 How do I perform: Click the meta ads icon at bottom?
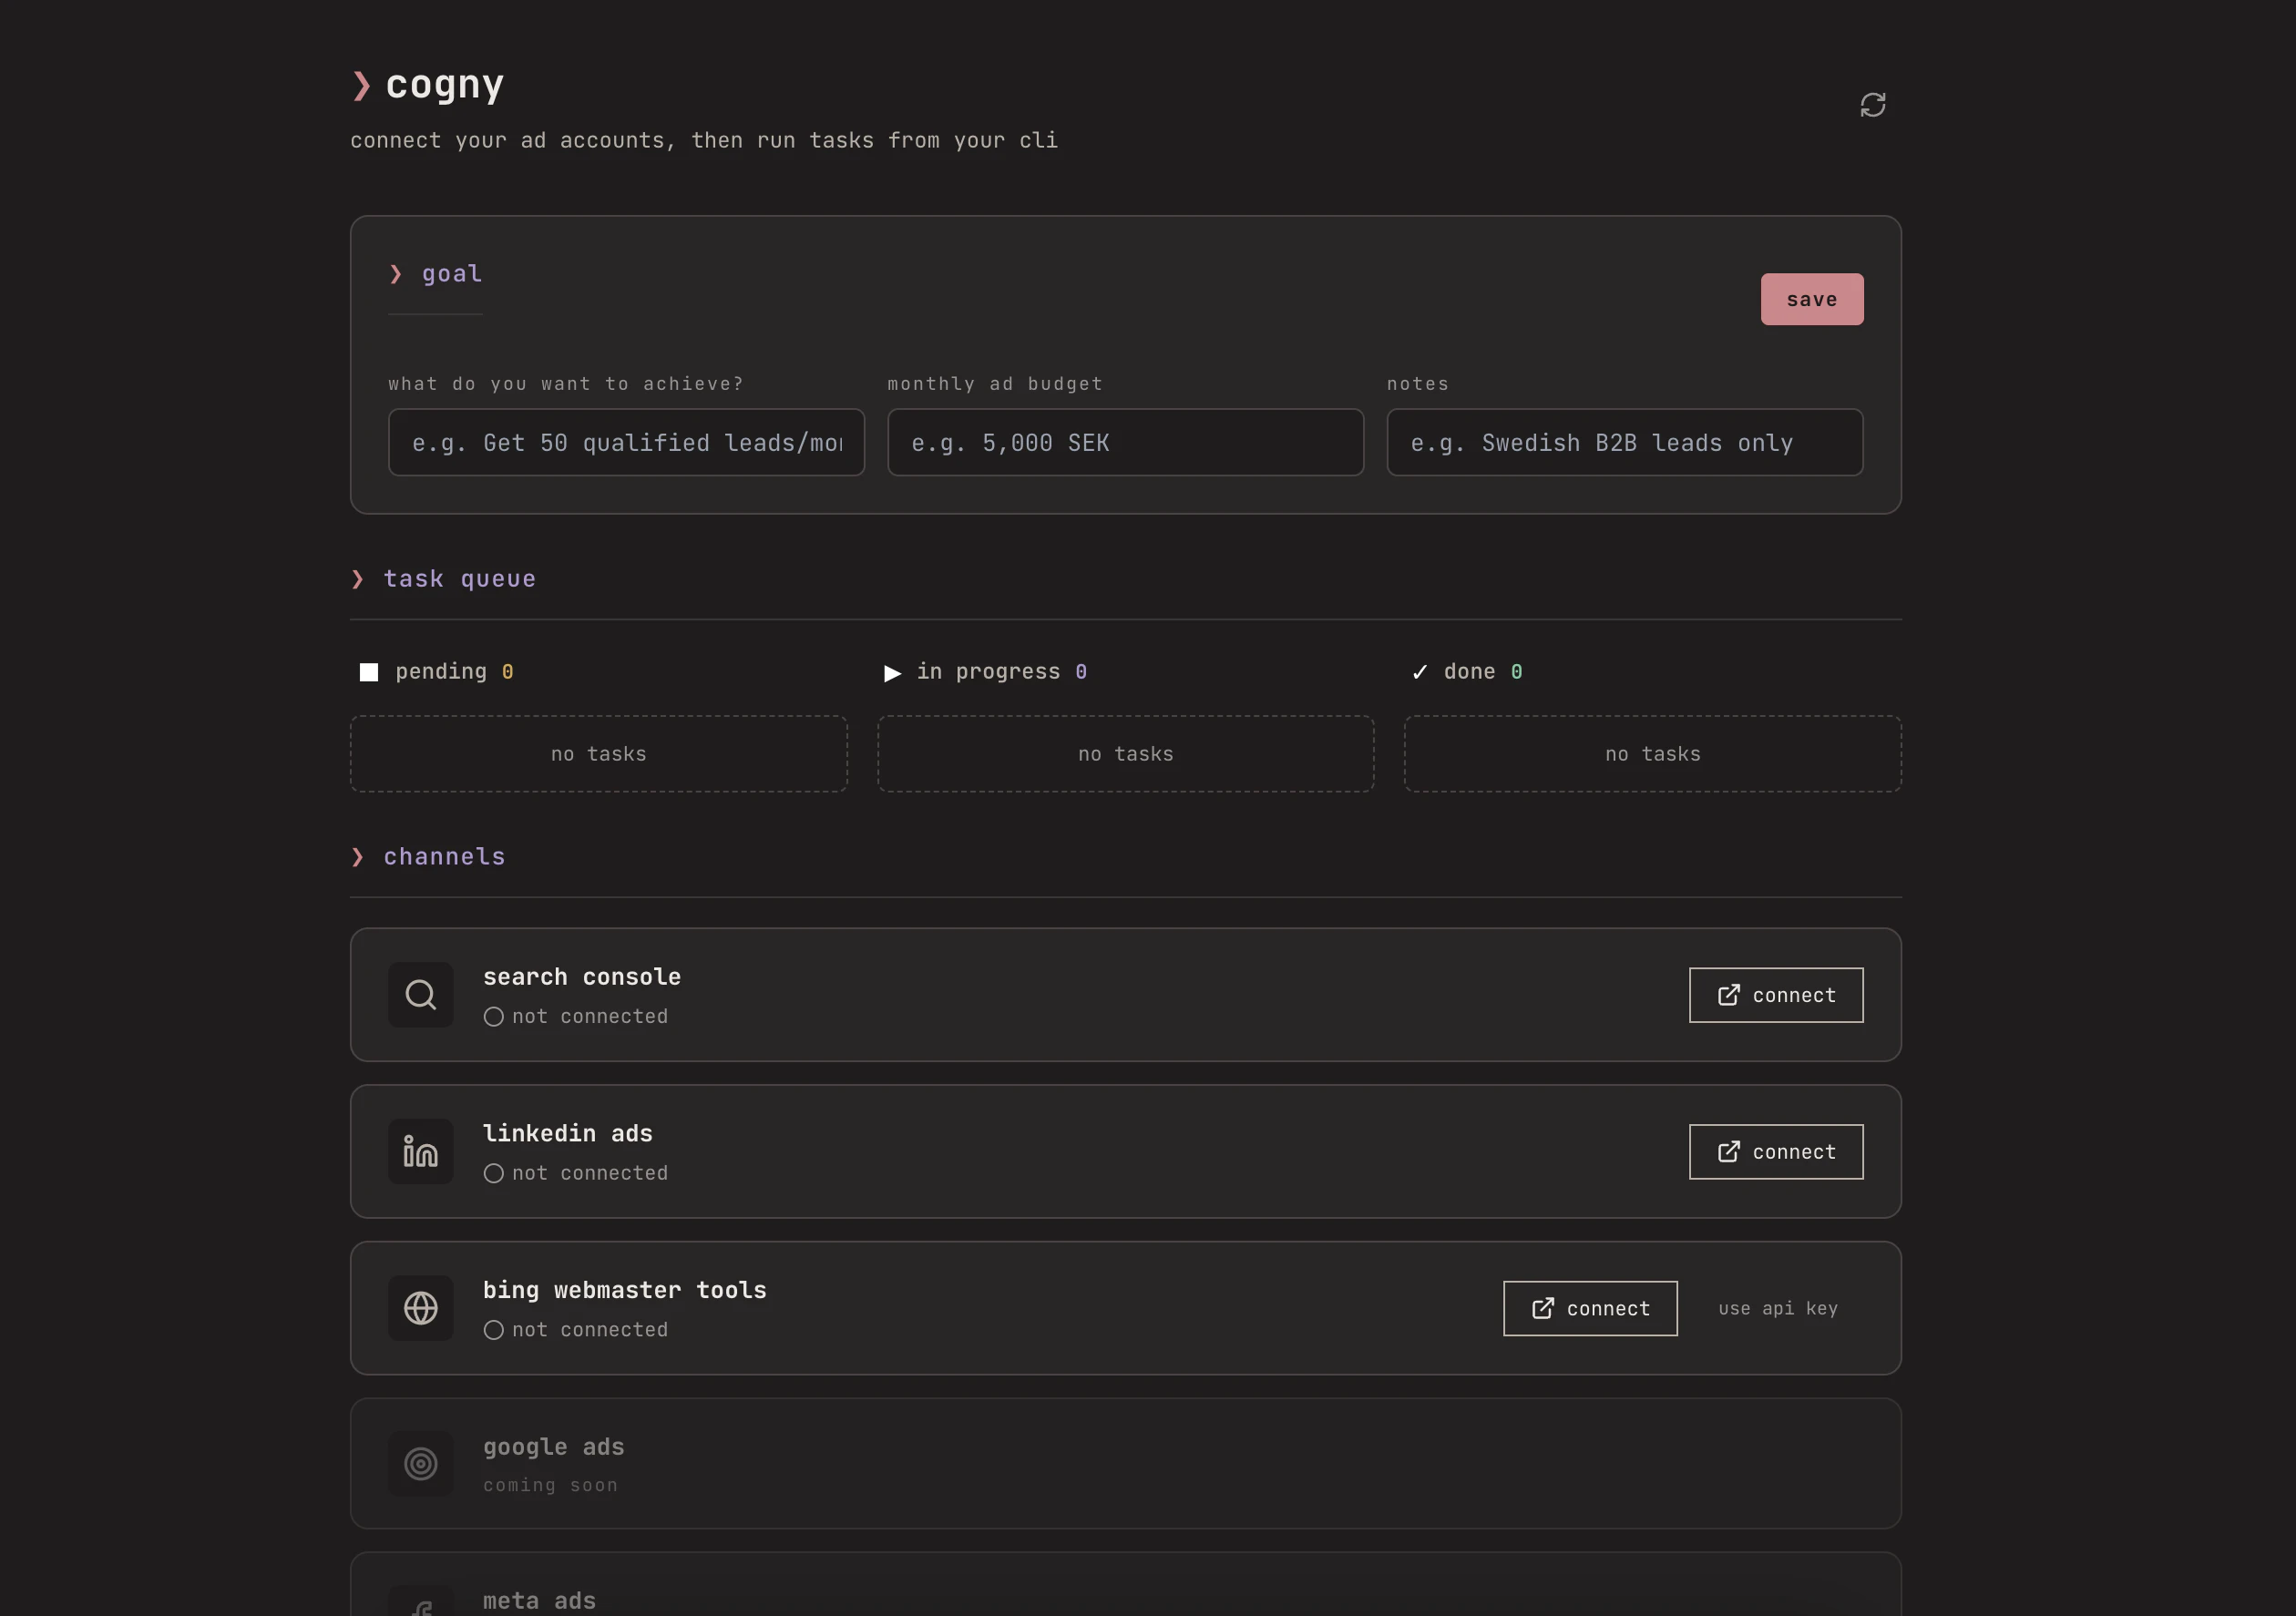click(421, 1604)
